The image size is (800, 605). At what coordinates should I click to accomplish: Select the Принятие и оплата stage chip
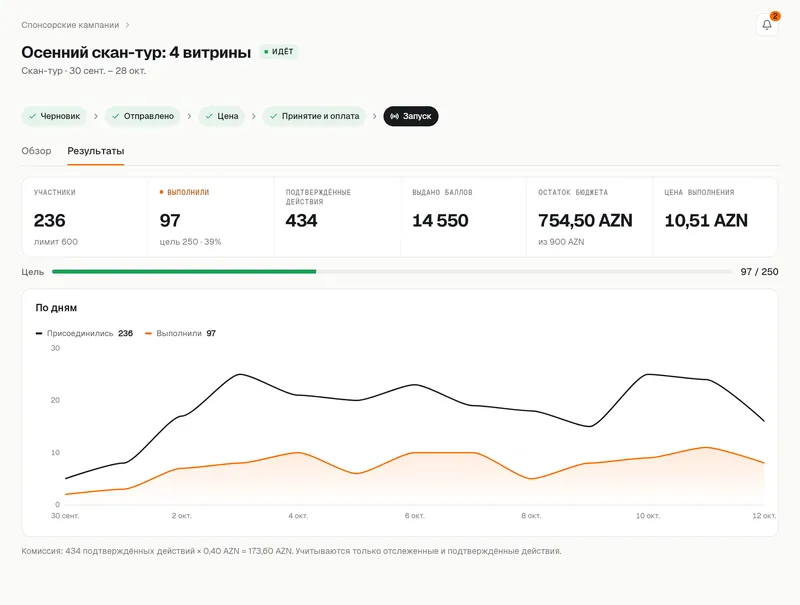click(x=314, y=116)
